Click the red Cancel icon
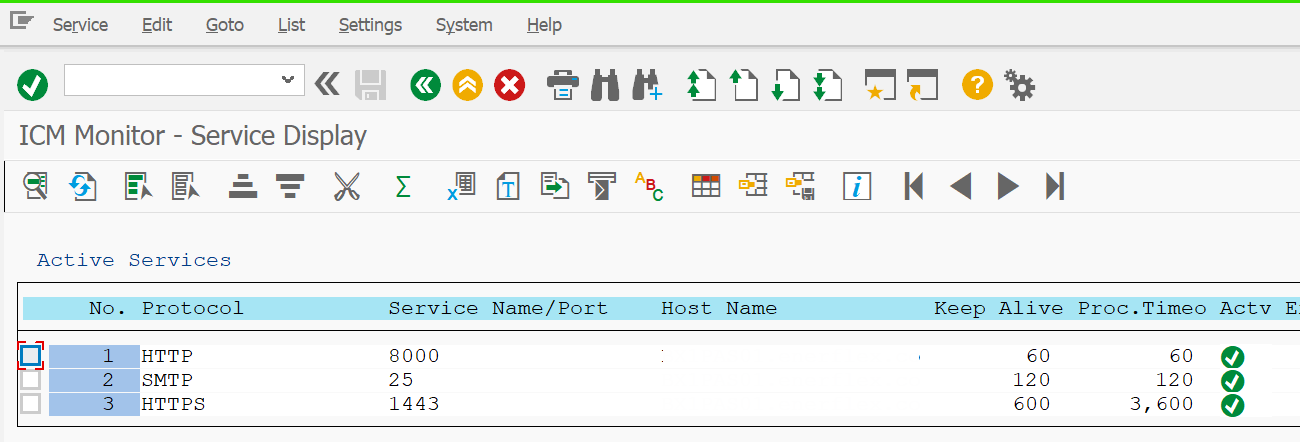Image resolution: width=1300 pixels, height=442 pixels. point(510,85)
